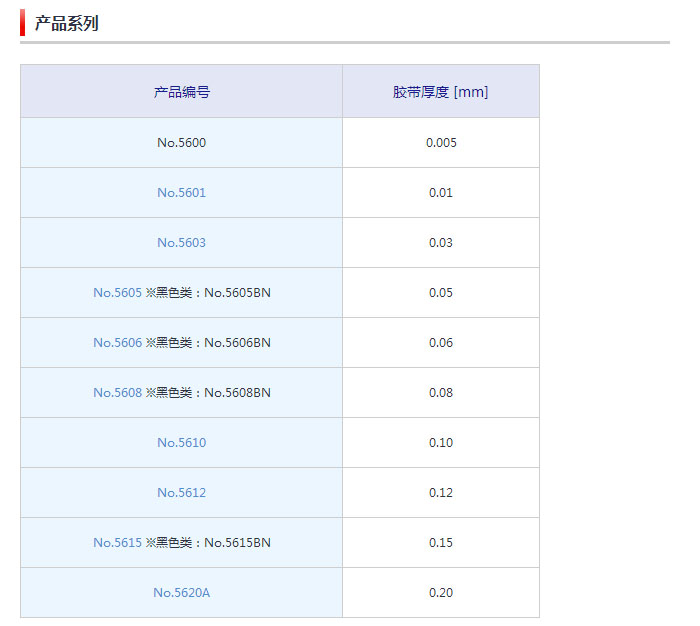Visit the No.5620A product link
The width and height of the screenshot is (700, 626).
click(181, 592)
